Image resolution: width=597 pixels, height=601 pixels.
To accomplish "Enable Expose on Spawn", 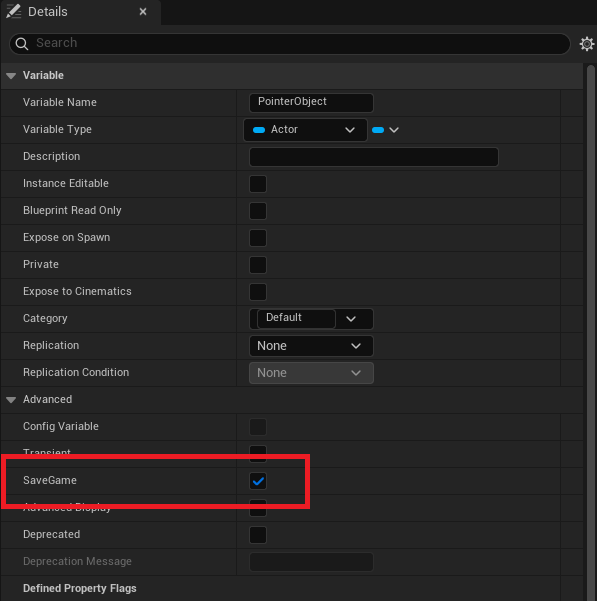I will click(x=258, y=238).
